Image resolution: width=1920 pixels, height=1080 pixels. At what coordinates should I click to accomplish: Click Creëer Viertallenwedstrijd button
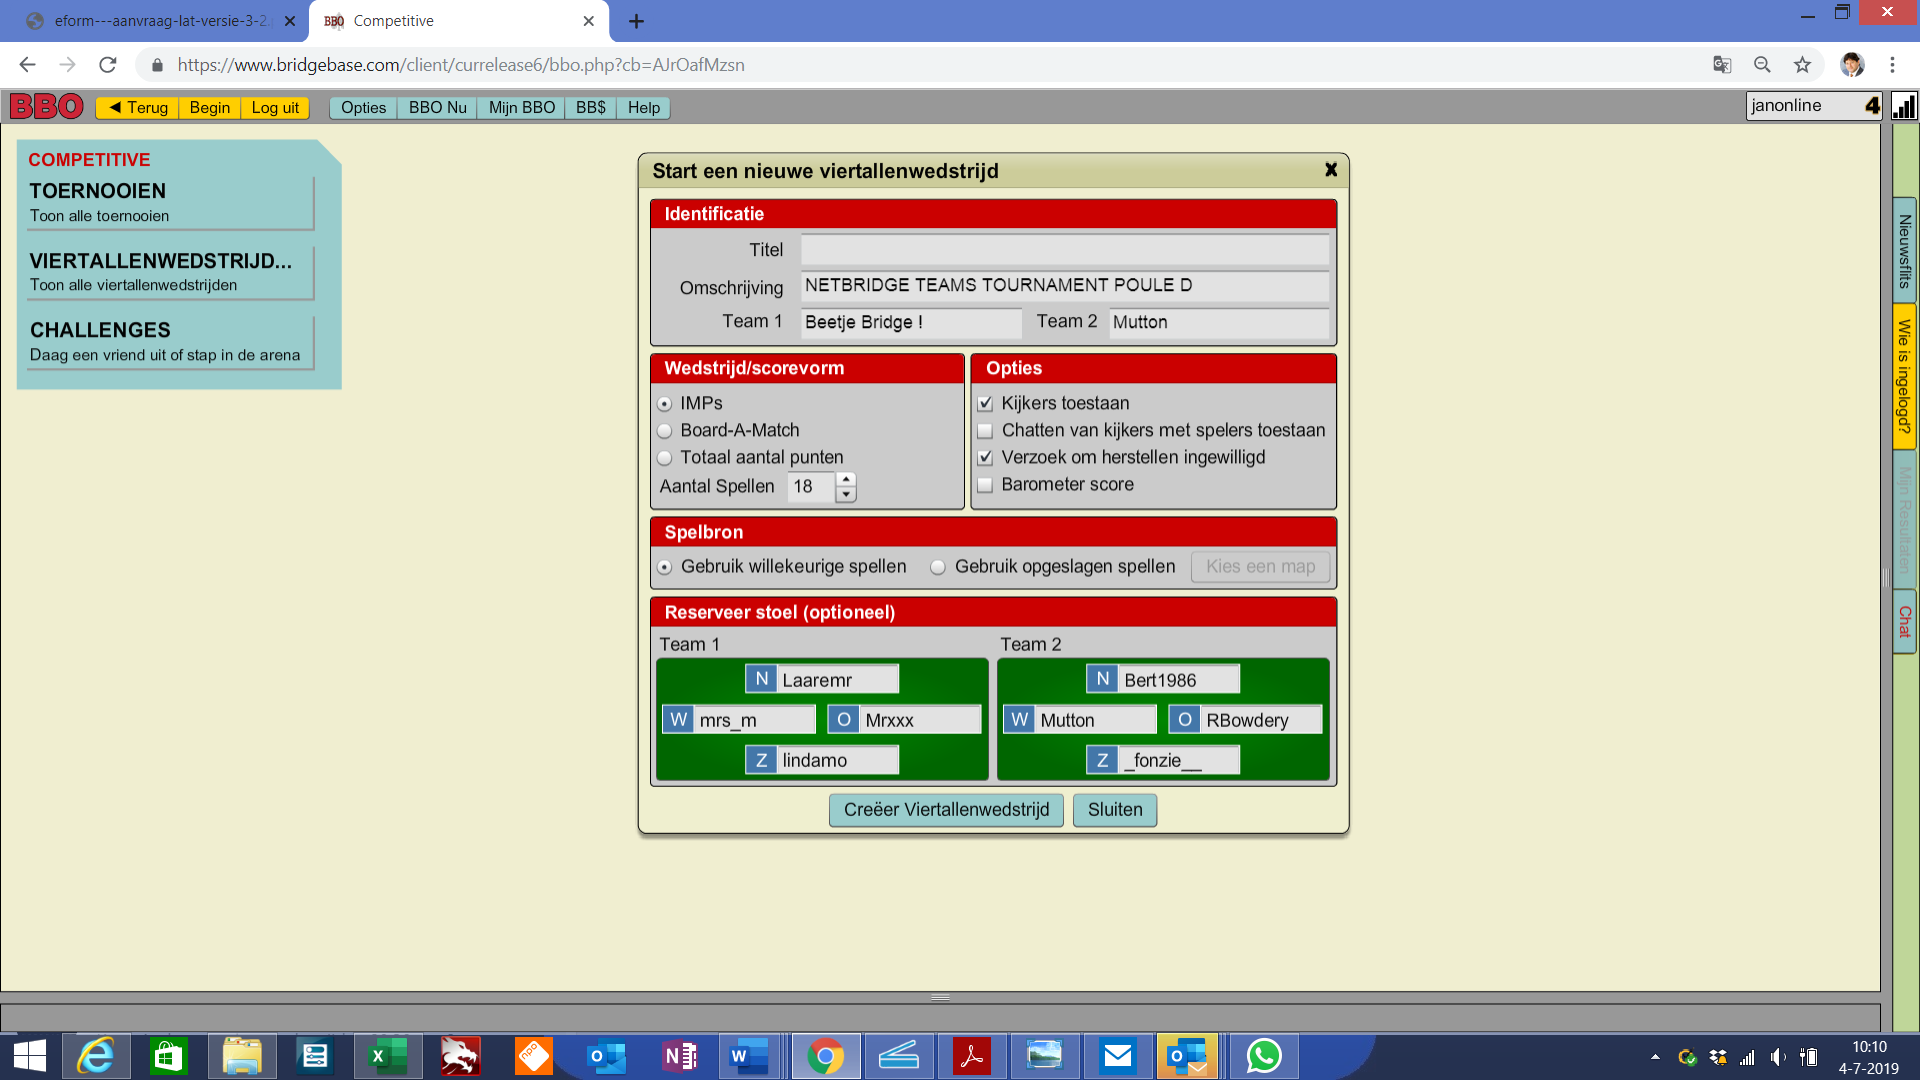point(946,810)
